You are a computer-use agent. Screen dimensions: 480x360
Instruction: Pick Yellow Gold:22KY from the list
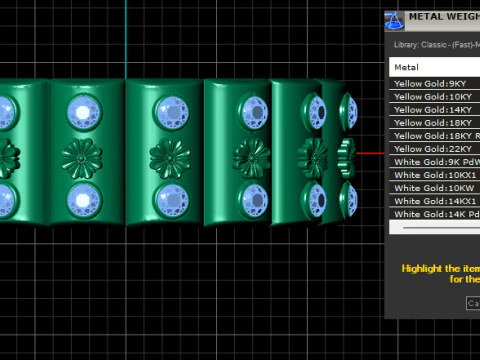(434, 149)
